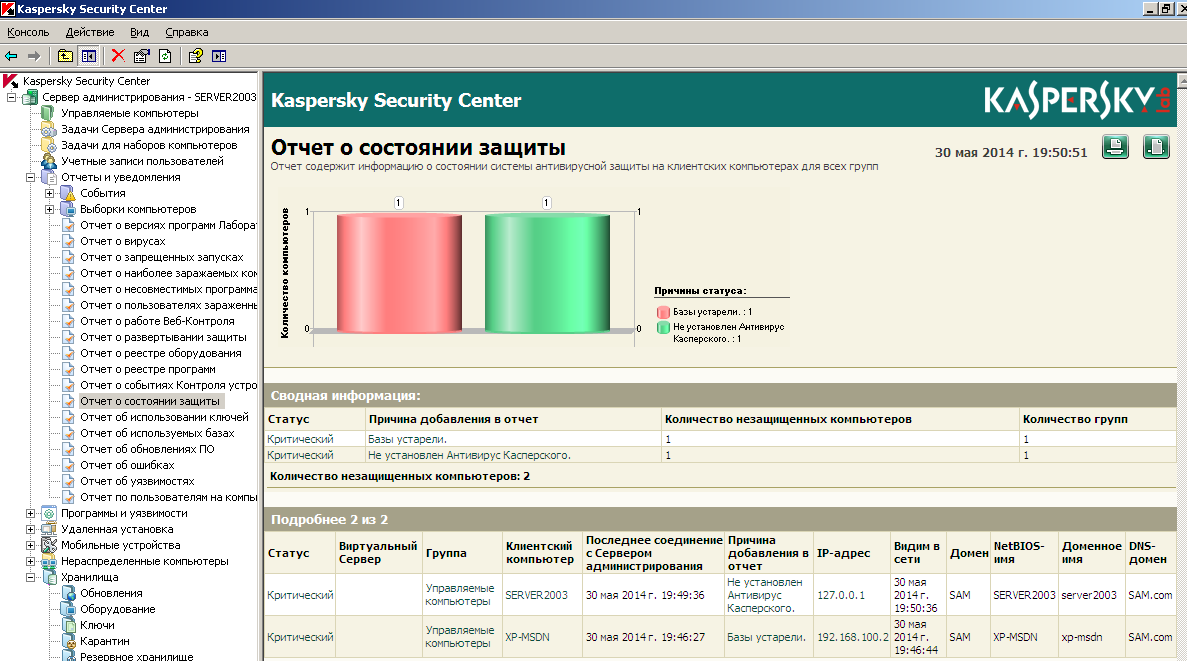Screen dimensions: 1187x661
Task: Open the Help question mark icon
Action: coord(195,56)
